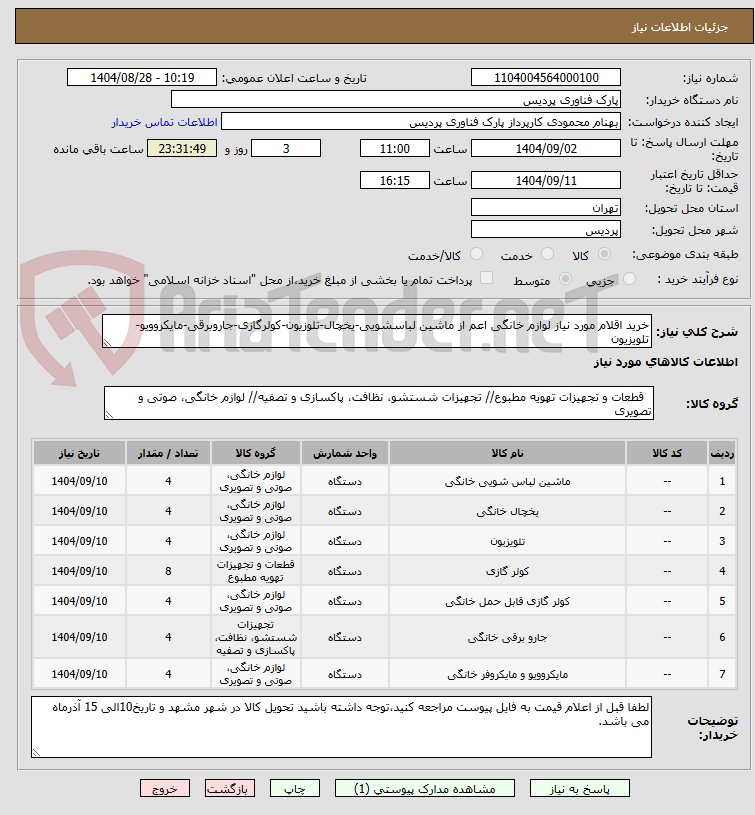Click the پاسخ به نیاز button
The image size is (755, 815).
[x=579, y=788]
